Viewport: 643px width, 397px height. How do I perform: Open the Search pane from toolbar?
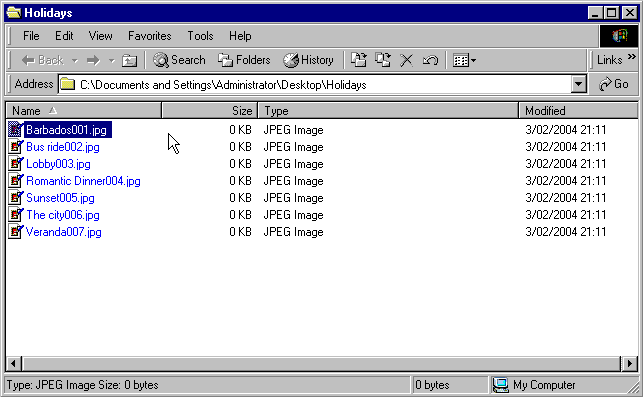click(x=179, y=60)
